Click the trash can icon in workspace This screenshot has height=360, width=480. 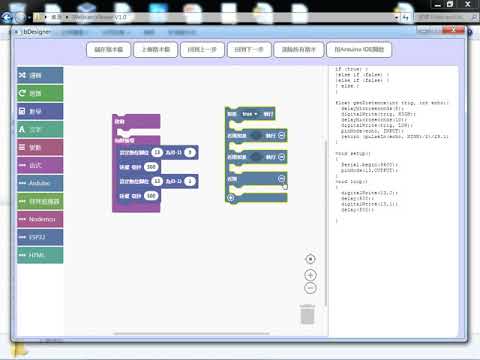(307, 314)
